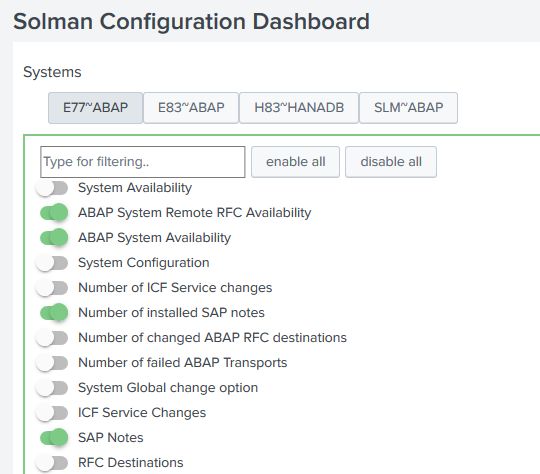The image size is (540, 474).
Task: Select the E77~ABAP system tab
Action: pos(95,108)
